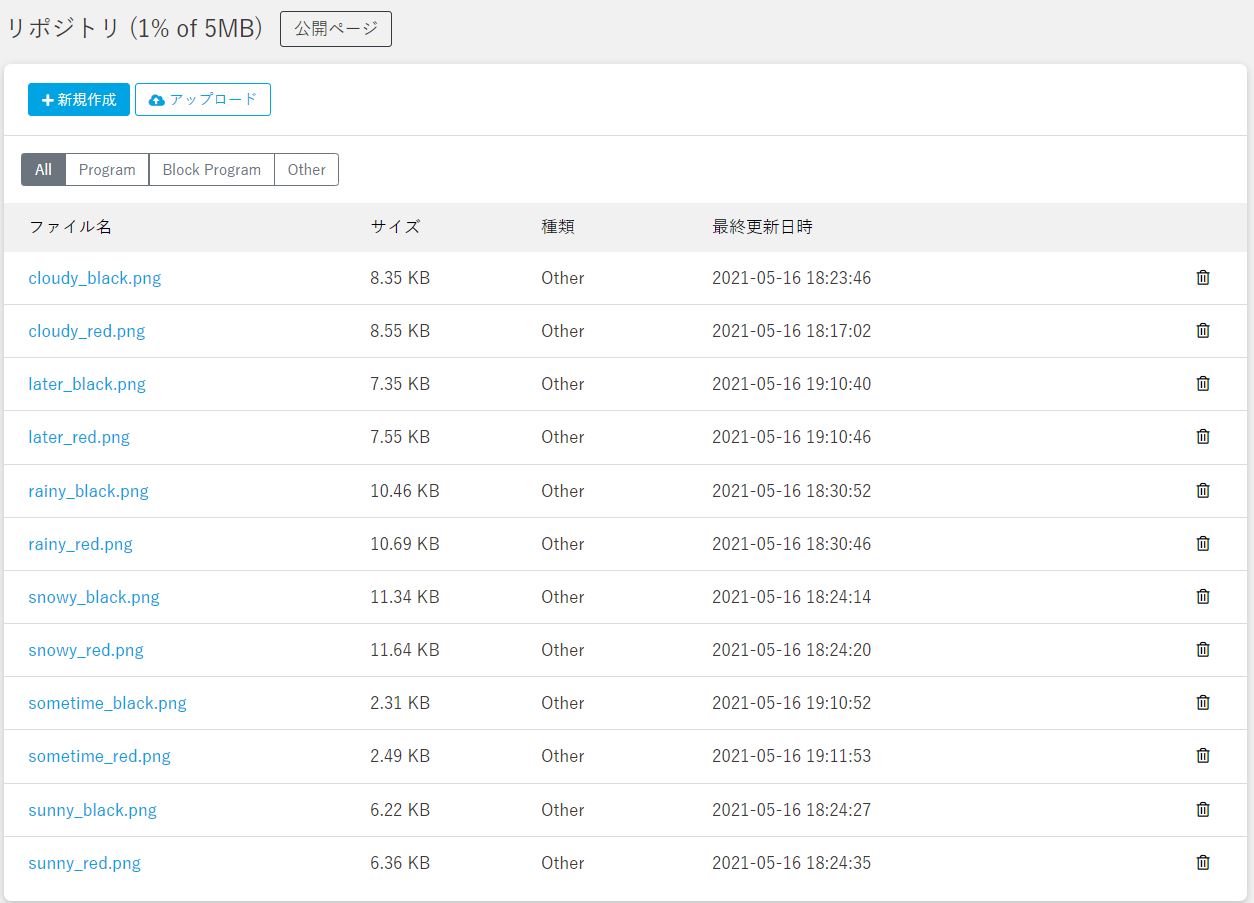
Task: Delete sunny_red.png using trash icon
Action: point(1203,863)
